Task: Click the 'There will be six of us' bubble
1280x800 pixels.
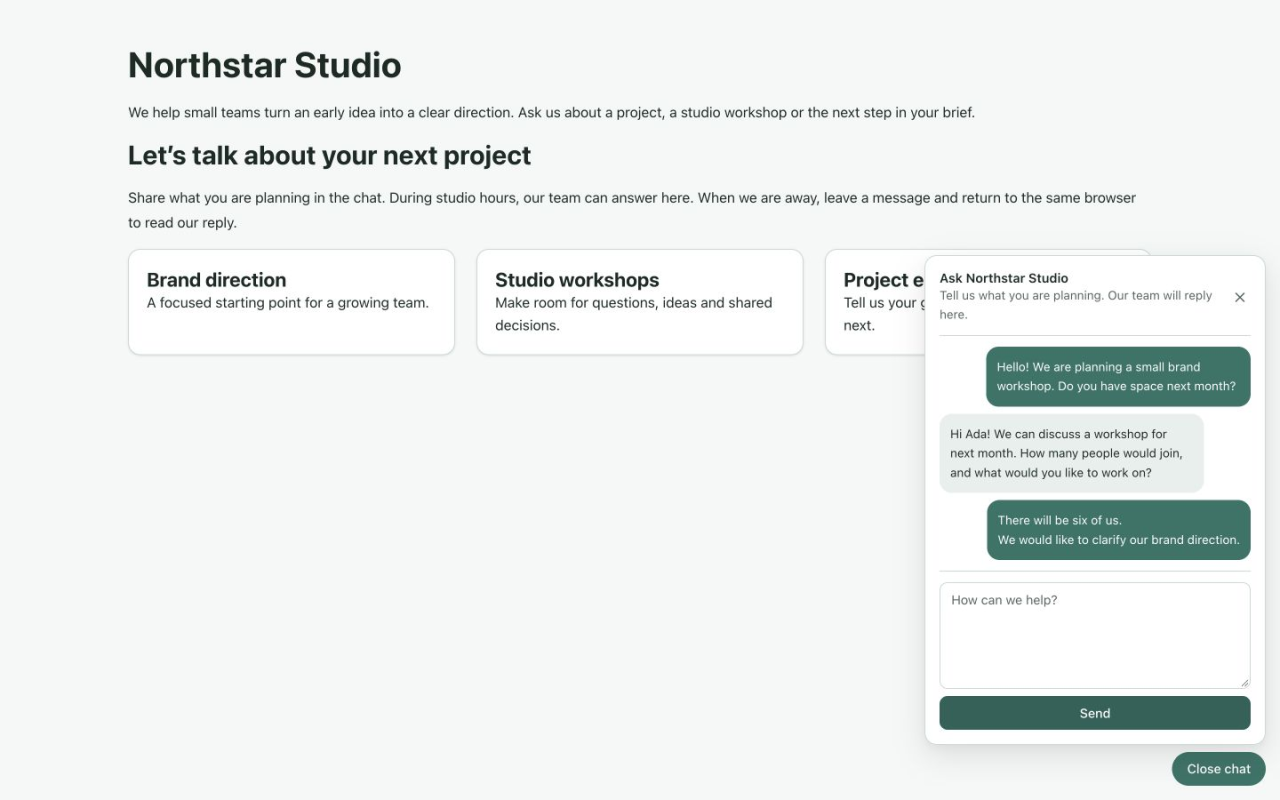Action: pyautogui.click(x=1118, y=530)
